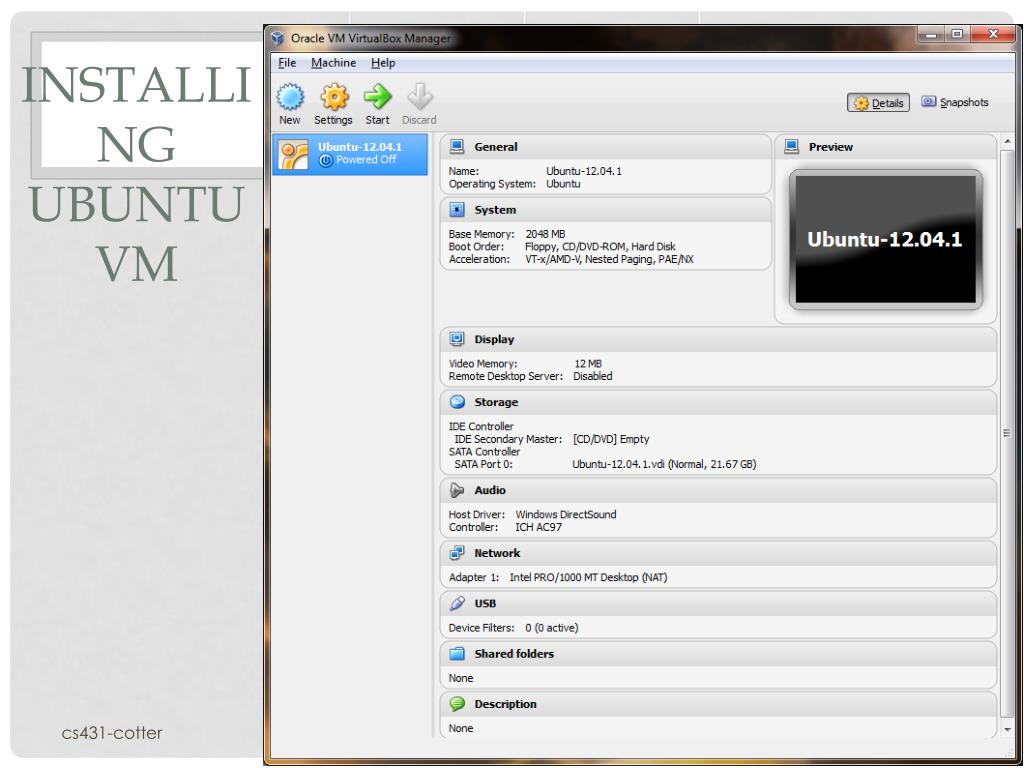This screenshot has width=1024, height=768.
Task: Click the Acceleration VT-x/AMD-V value
Action: click(609, 259)
